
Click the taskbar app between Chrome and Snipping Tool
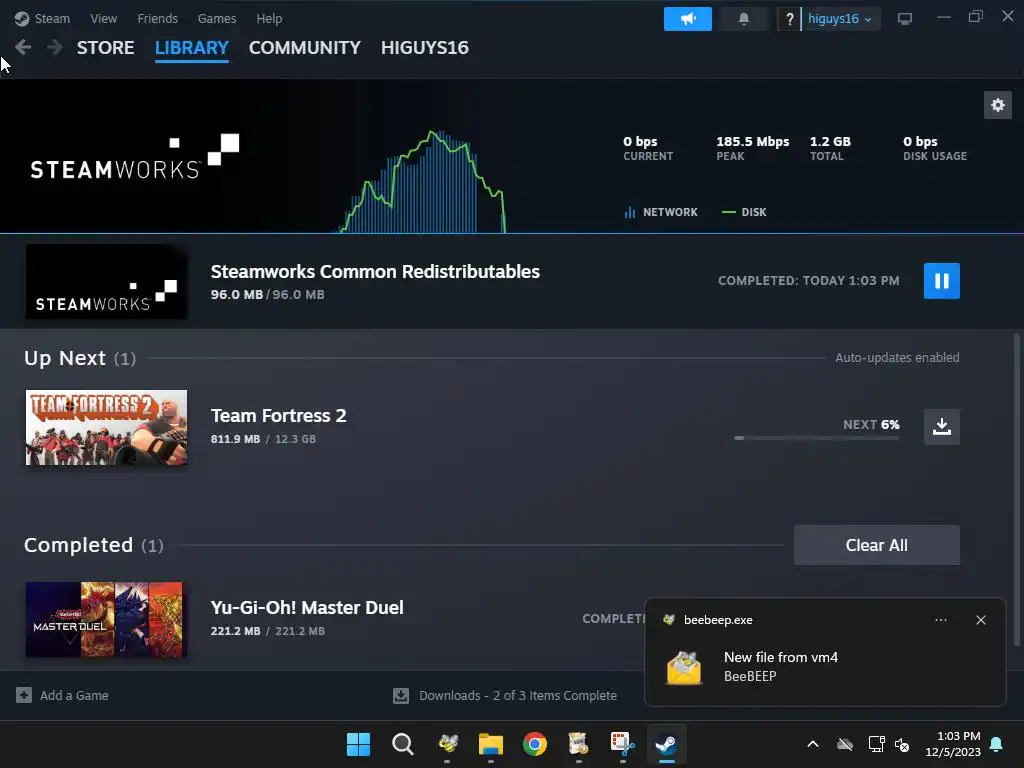click(578, 744)
